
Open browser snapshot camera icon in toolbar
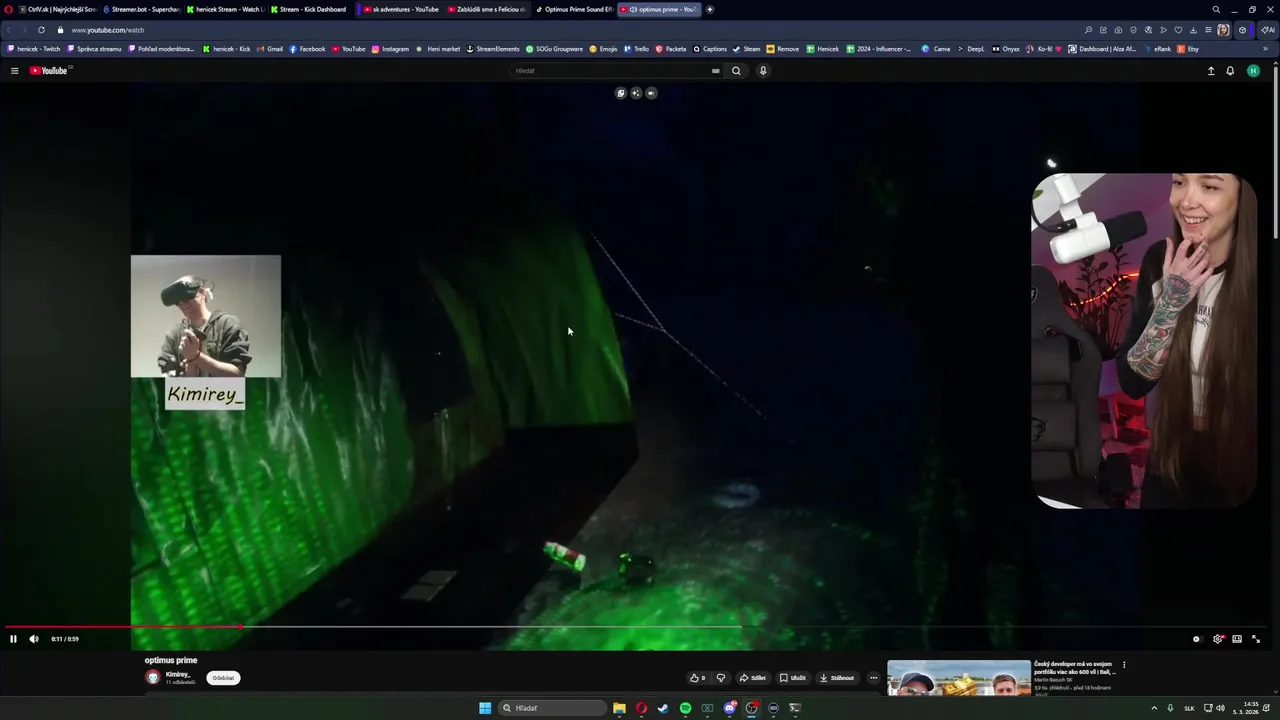pos(1118,30)
